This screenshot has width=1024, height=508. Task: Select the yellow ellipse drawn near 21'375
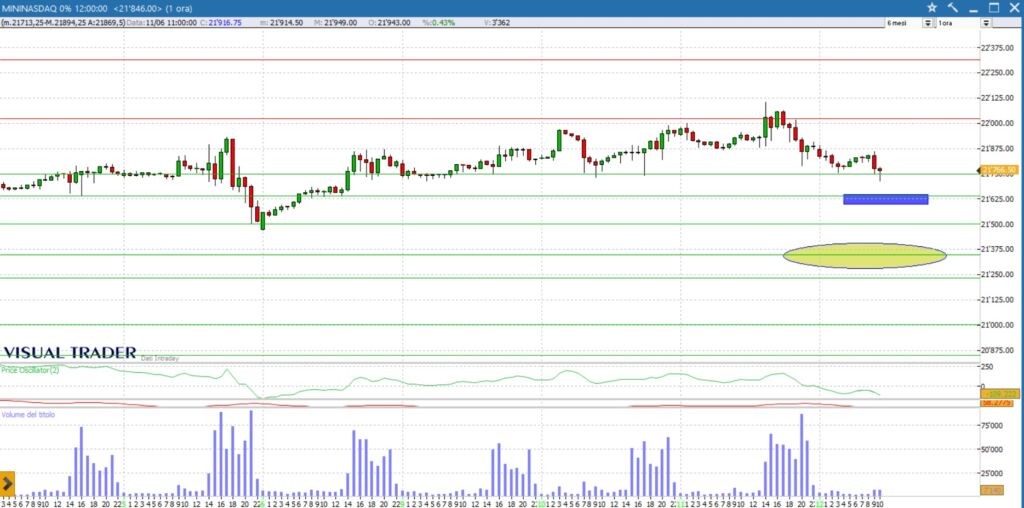(x=865, y=255)
